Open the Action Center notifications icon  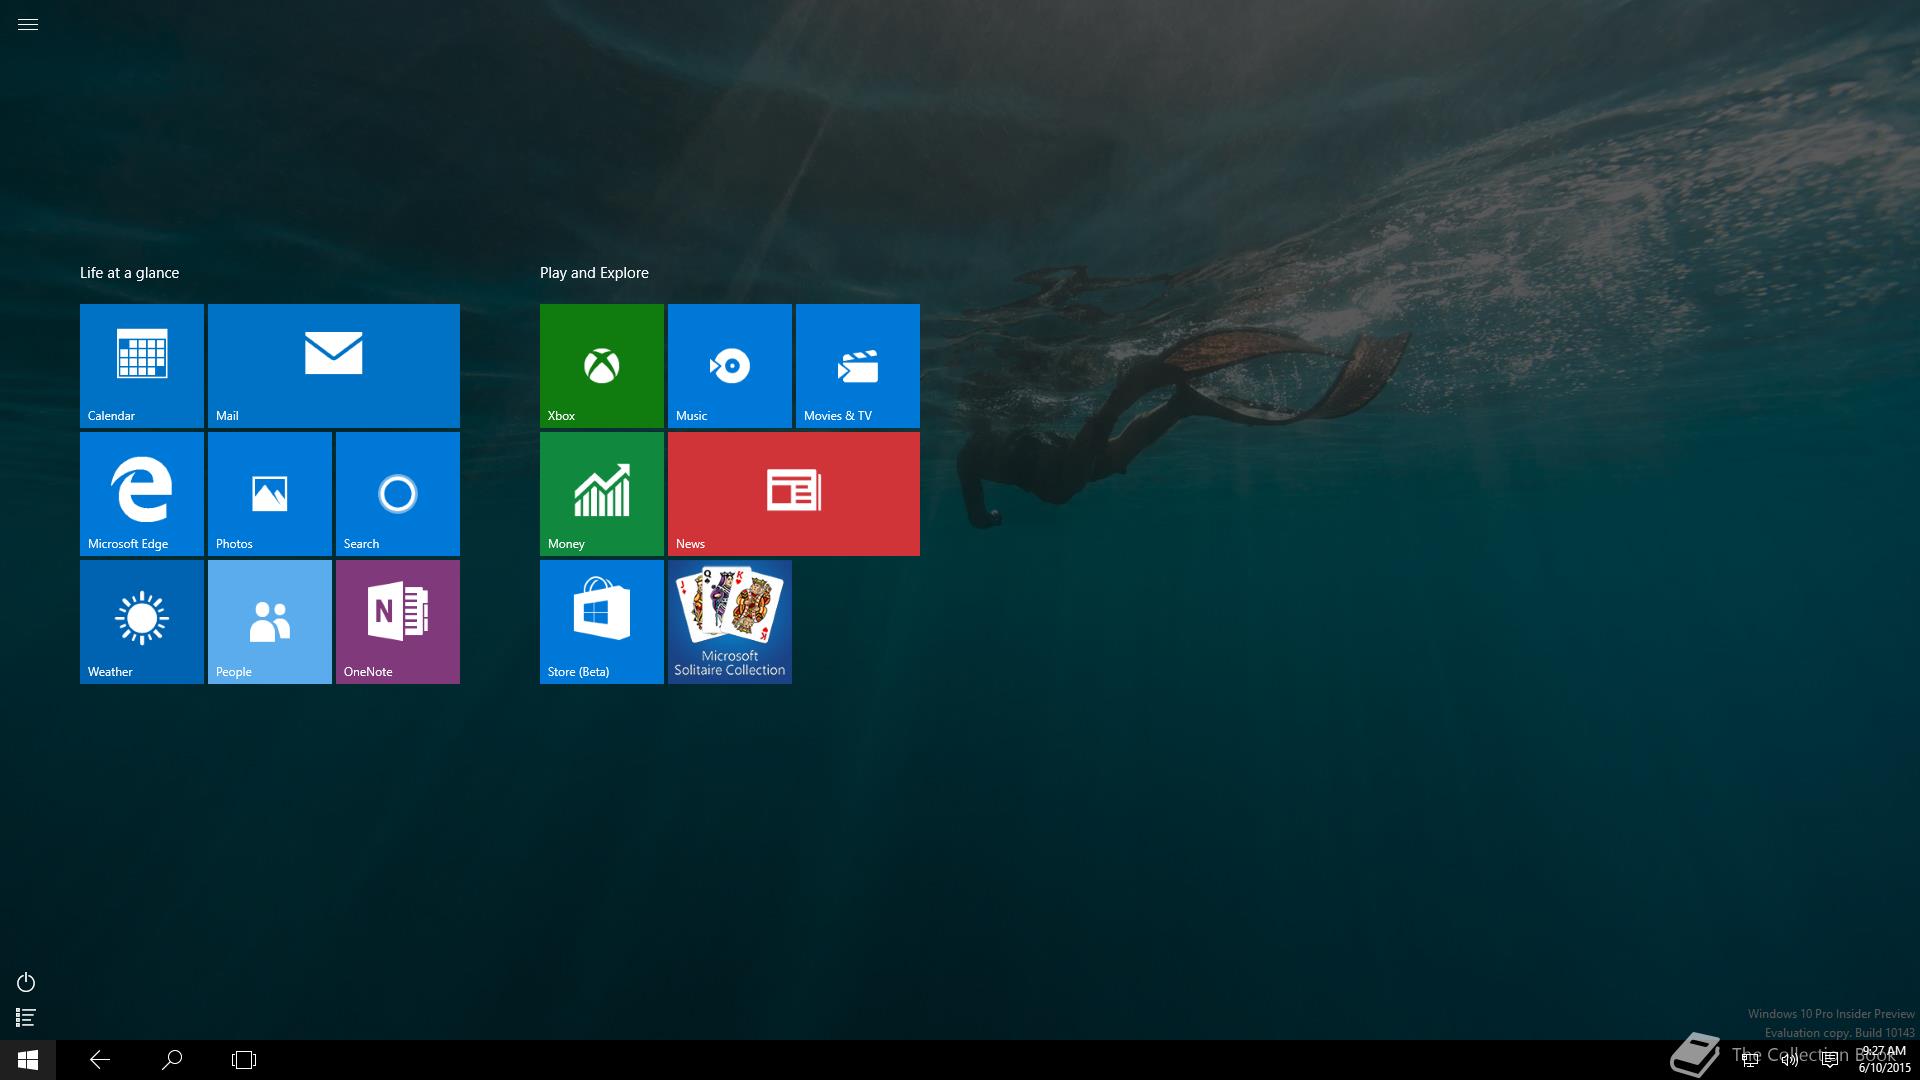tap(1830, 1060)
